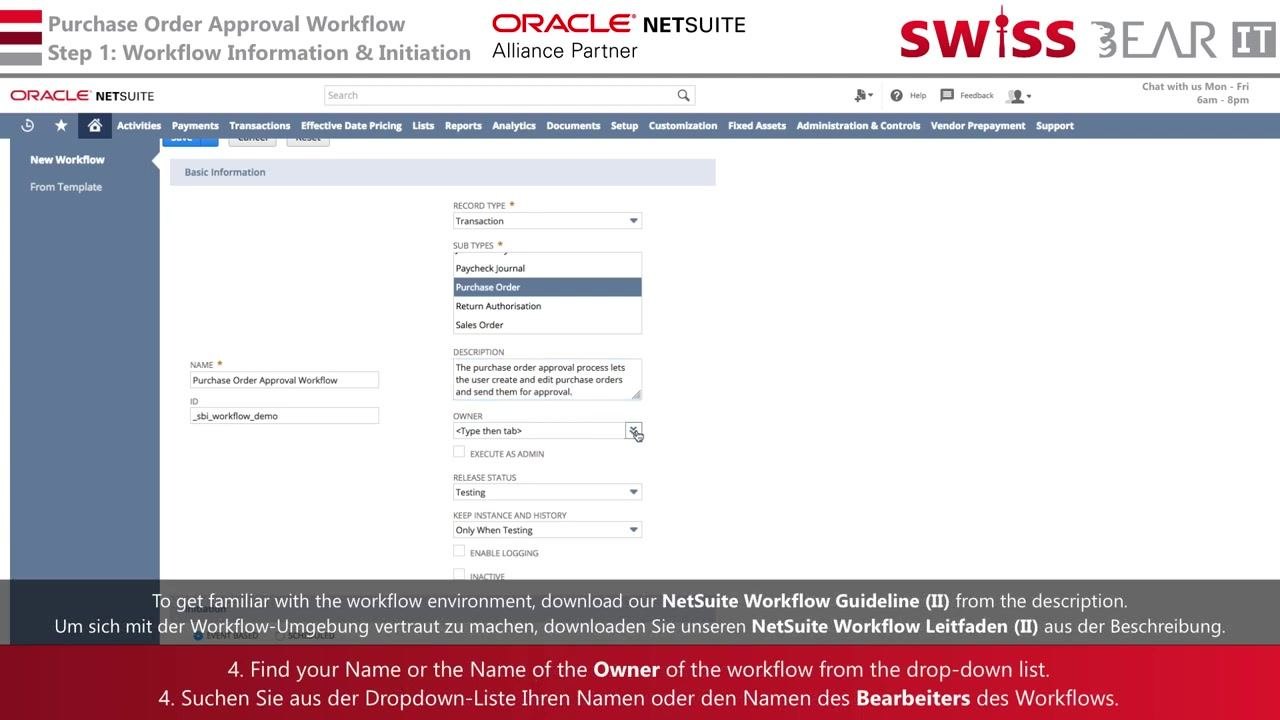Choose Paycheck Journal in Sub Types list
Image resolution: width=1280 pixels, height=720 pixels.
click(x=547, y=268)
